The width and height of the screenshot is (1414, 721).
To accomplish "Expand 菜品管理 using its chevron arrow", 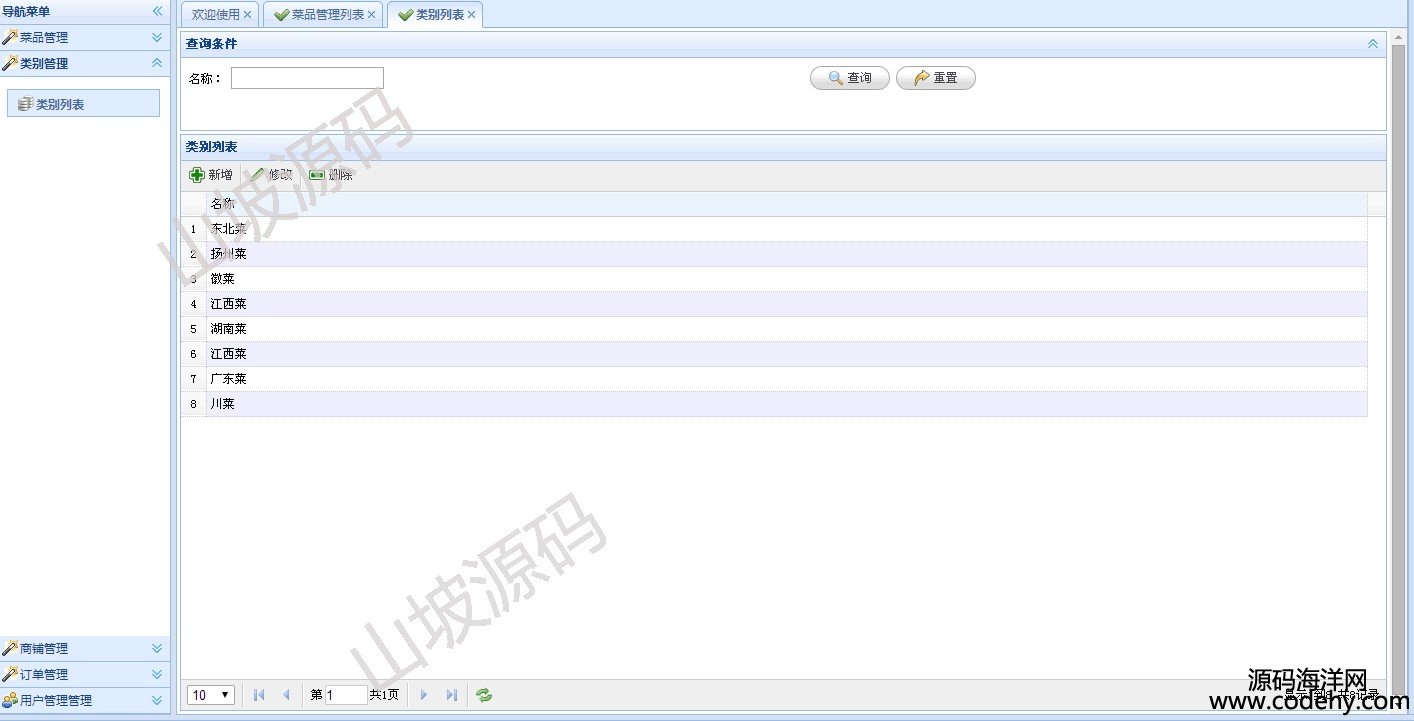I will click(157, 37).
